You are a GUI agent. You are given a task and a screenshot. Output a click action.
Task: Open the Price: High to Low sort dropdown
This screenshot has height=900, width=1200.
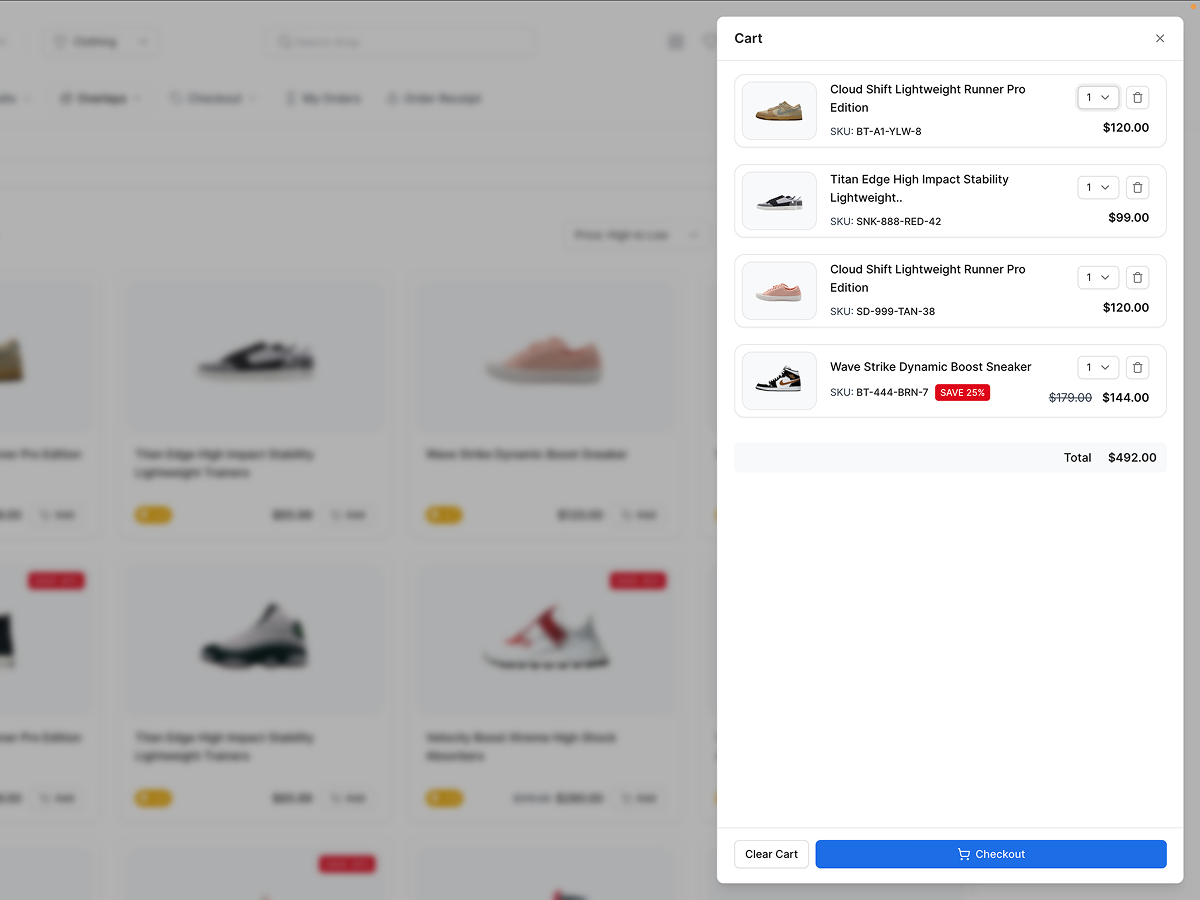pos(635,235)
